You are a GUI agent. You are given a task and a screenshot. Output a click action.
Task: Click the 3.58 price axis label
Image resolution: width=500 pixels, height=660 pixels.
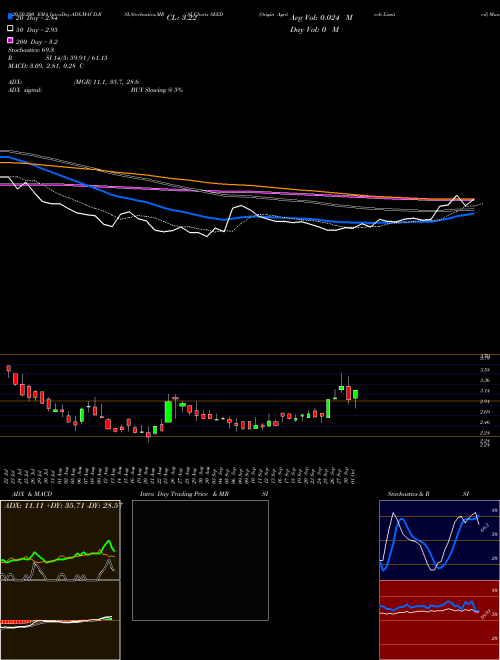click(484, 370)
